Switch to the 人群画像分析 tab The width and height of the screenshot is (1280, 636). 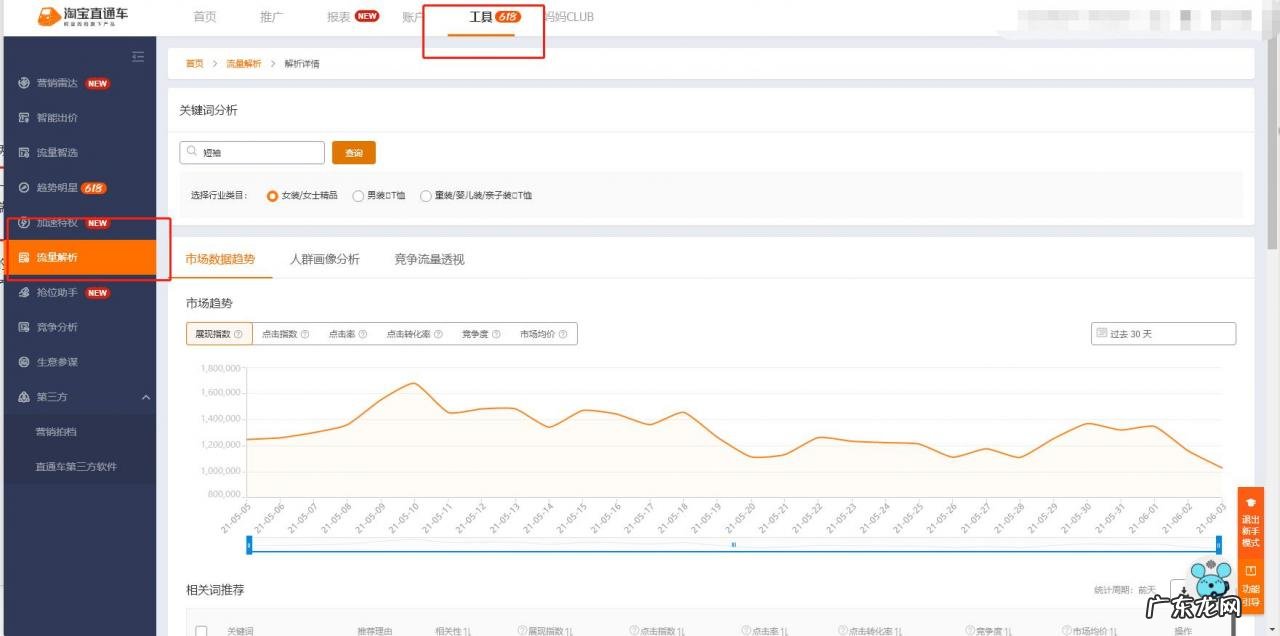tap(324, 259)
